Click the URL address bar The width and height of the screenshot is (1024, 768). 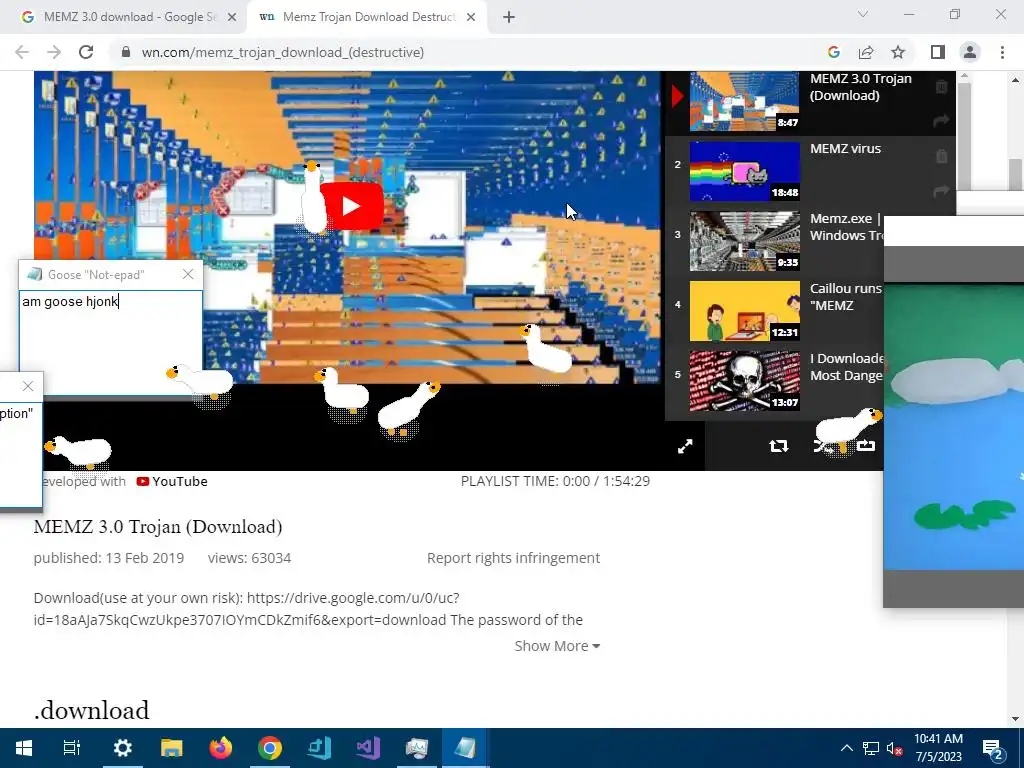pos(457,52)
